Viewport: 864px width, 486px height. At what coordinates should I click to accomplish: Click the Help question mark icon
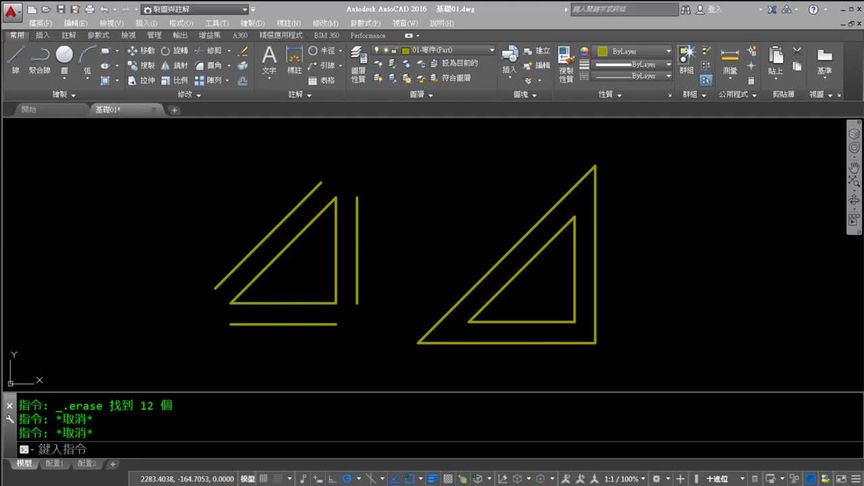point(813,9)
